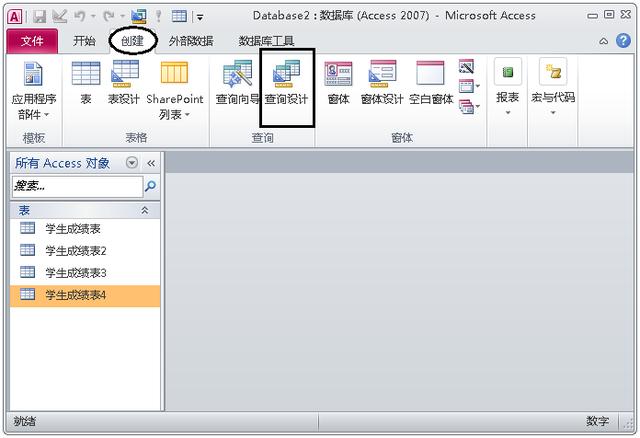Click the 就绪 status bar text
This screenshot has height=438, width=640.
pyautogui.click(x=24, y=421)
